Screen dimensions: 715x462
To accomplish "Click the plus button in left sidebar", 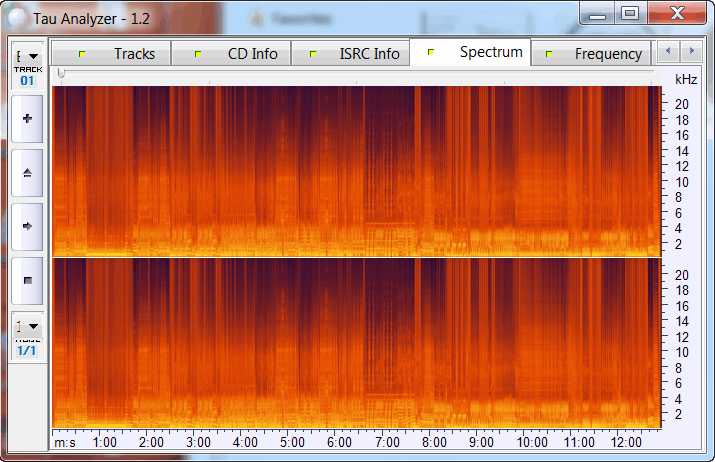I will 27,118.
